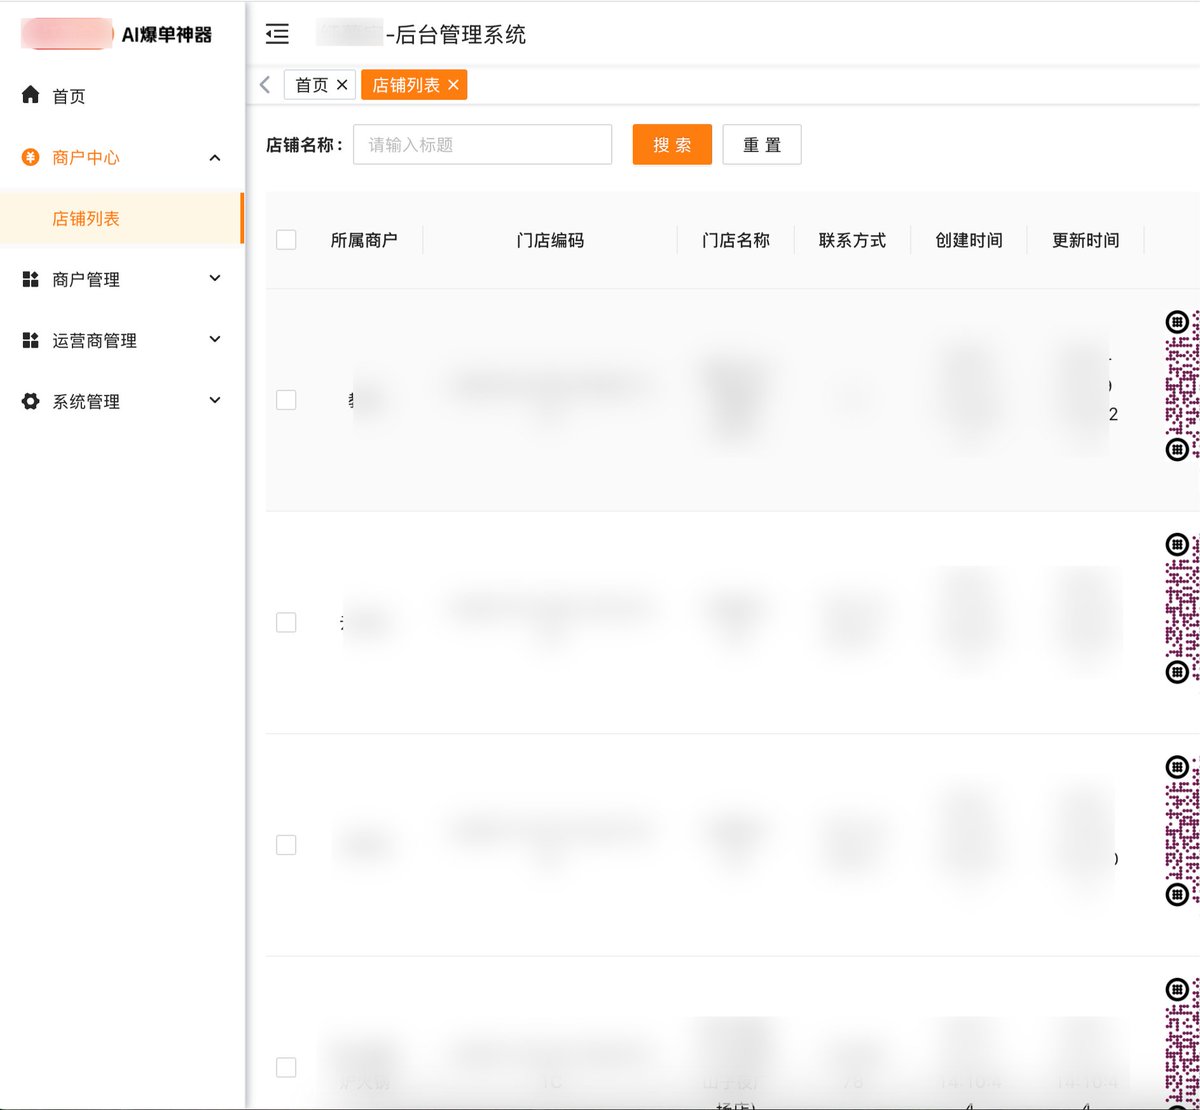This screenshot has width=1200, height=1110.
Task: Click the sidebar collapse icon next to the page title
Action: pos(277,34)
